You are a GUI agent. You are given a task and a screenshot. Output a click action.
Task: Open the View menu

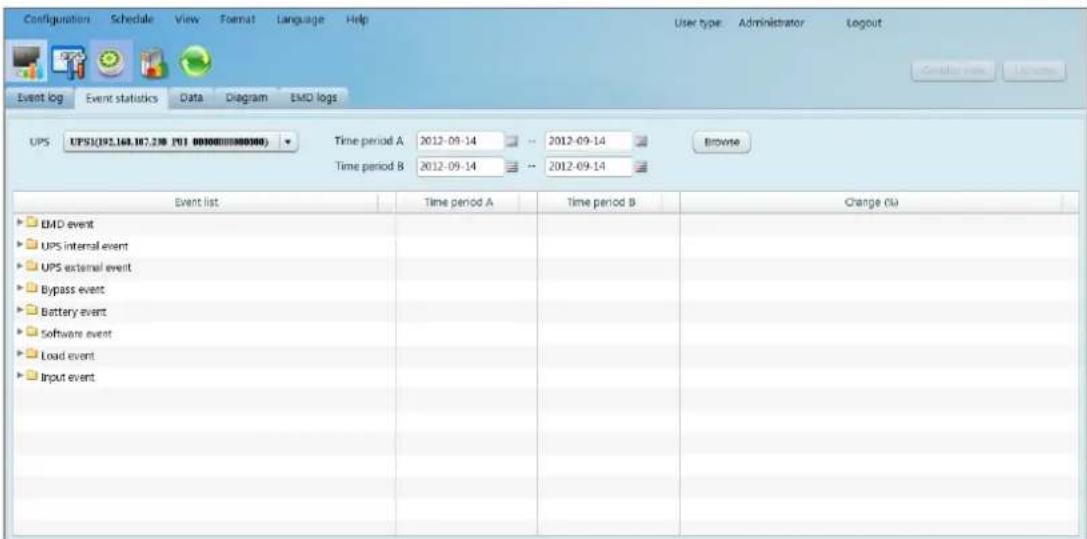point(187,21)
